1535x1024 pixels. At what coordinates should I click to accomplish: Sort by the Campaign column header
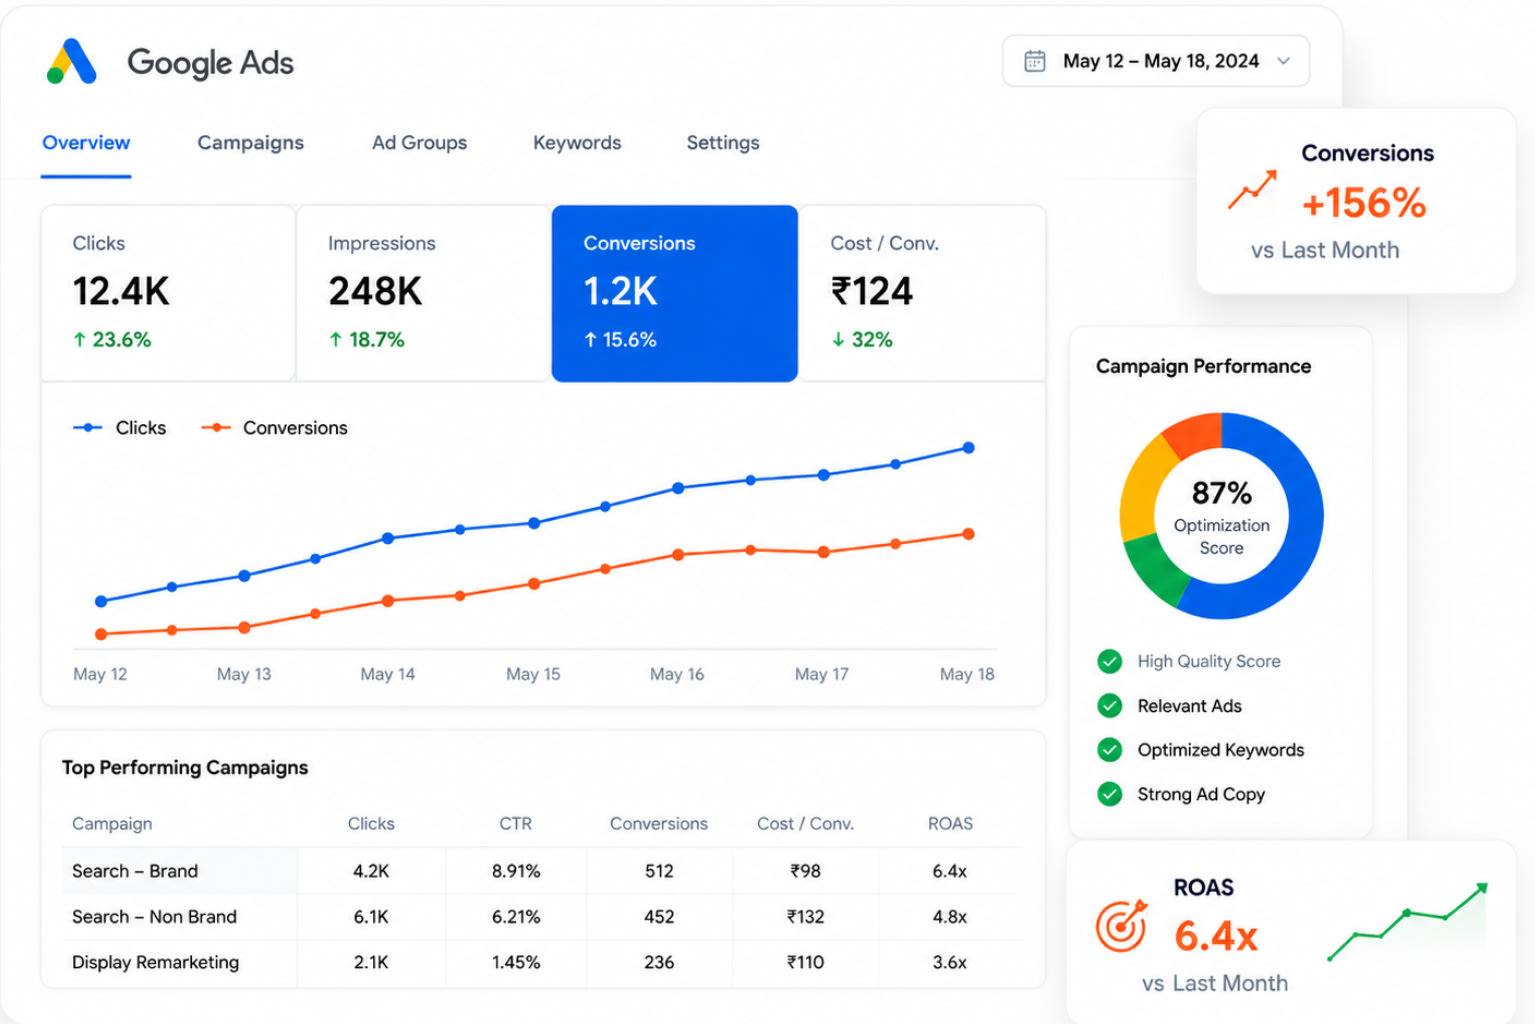point(112,824)
